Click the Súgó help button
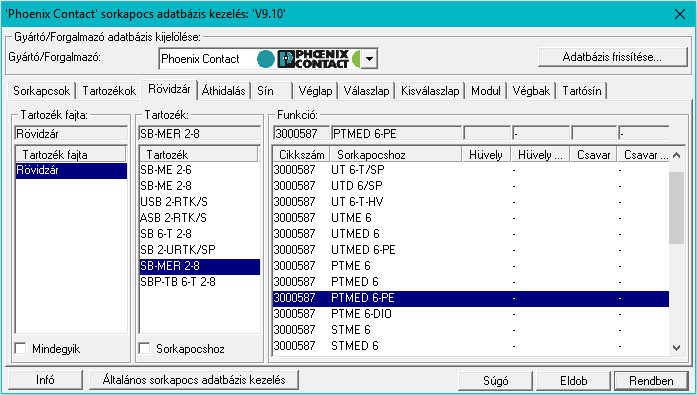Viewport: 697px width, 395px height. click(x=495, y=381)
